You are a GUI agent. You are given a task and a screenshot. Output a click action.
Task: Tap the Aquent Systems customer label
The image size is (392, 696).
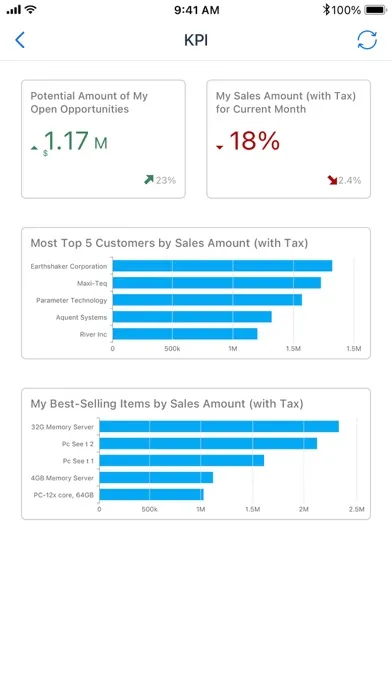pyautogui.click(x=81, y=317)
